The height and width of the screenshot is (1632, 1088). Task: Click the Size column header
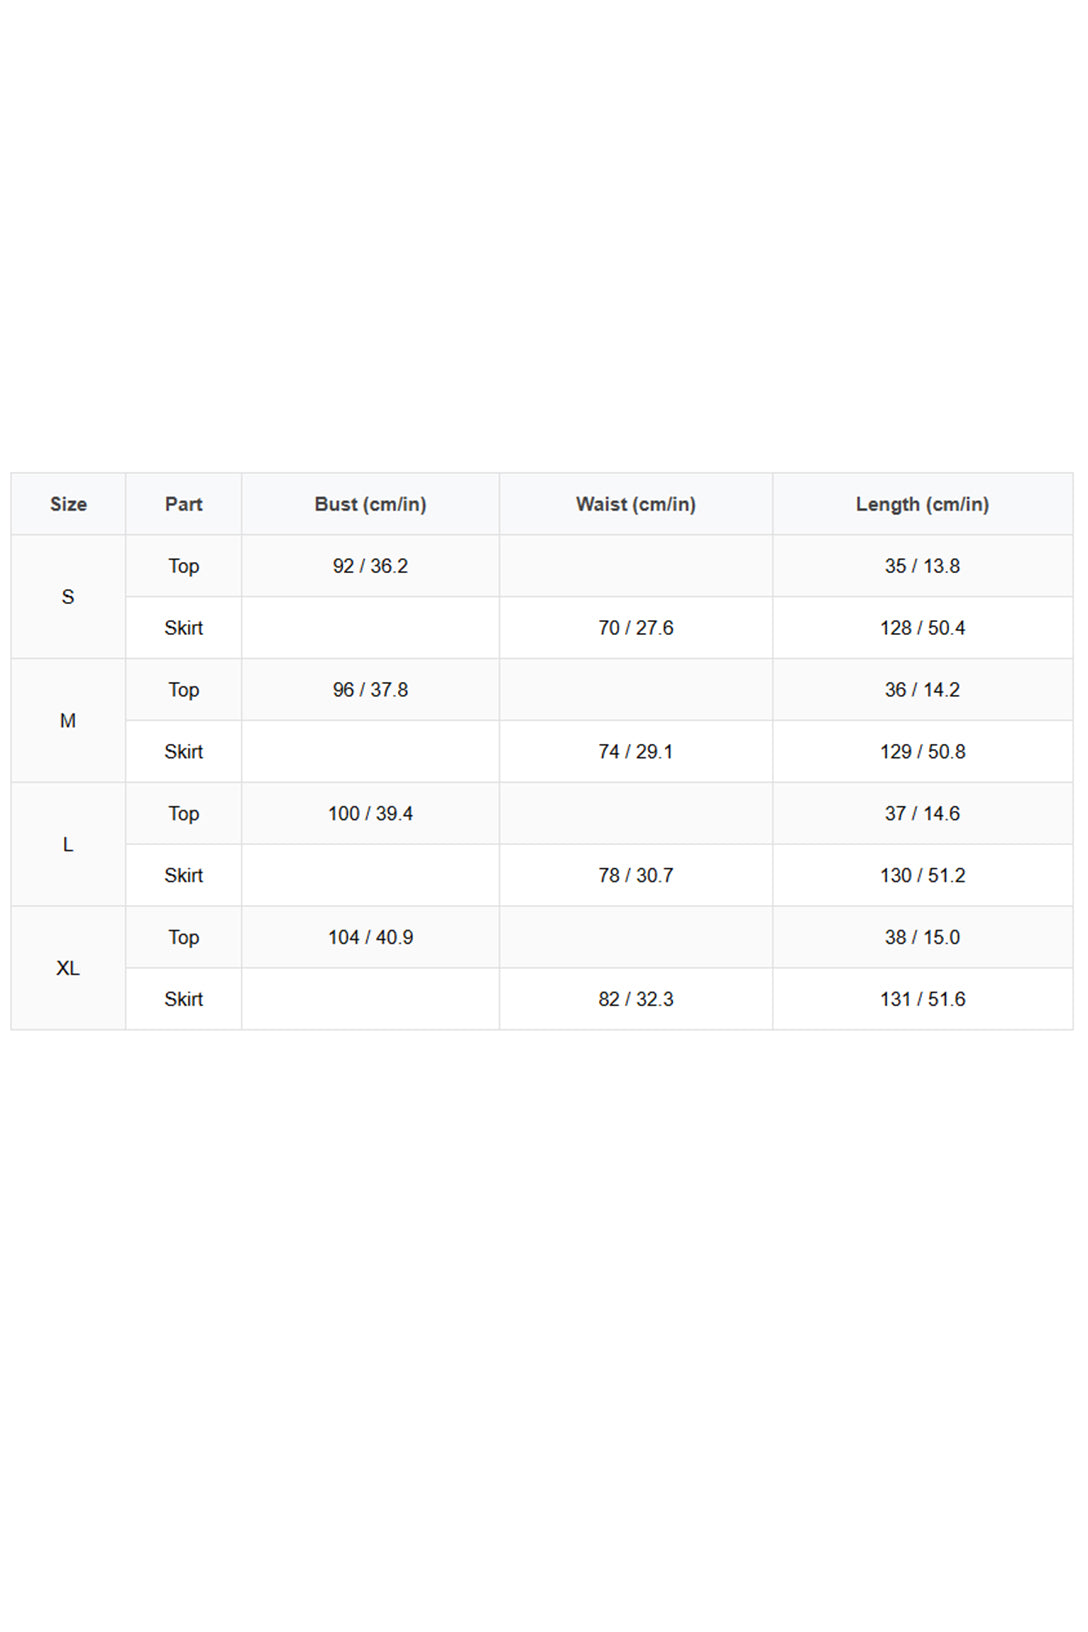[68, 504]
